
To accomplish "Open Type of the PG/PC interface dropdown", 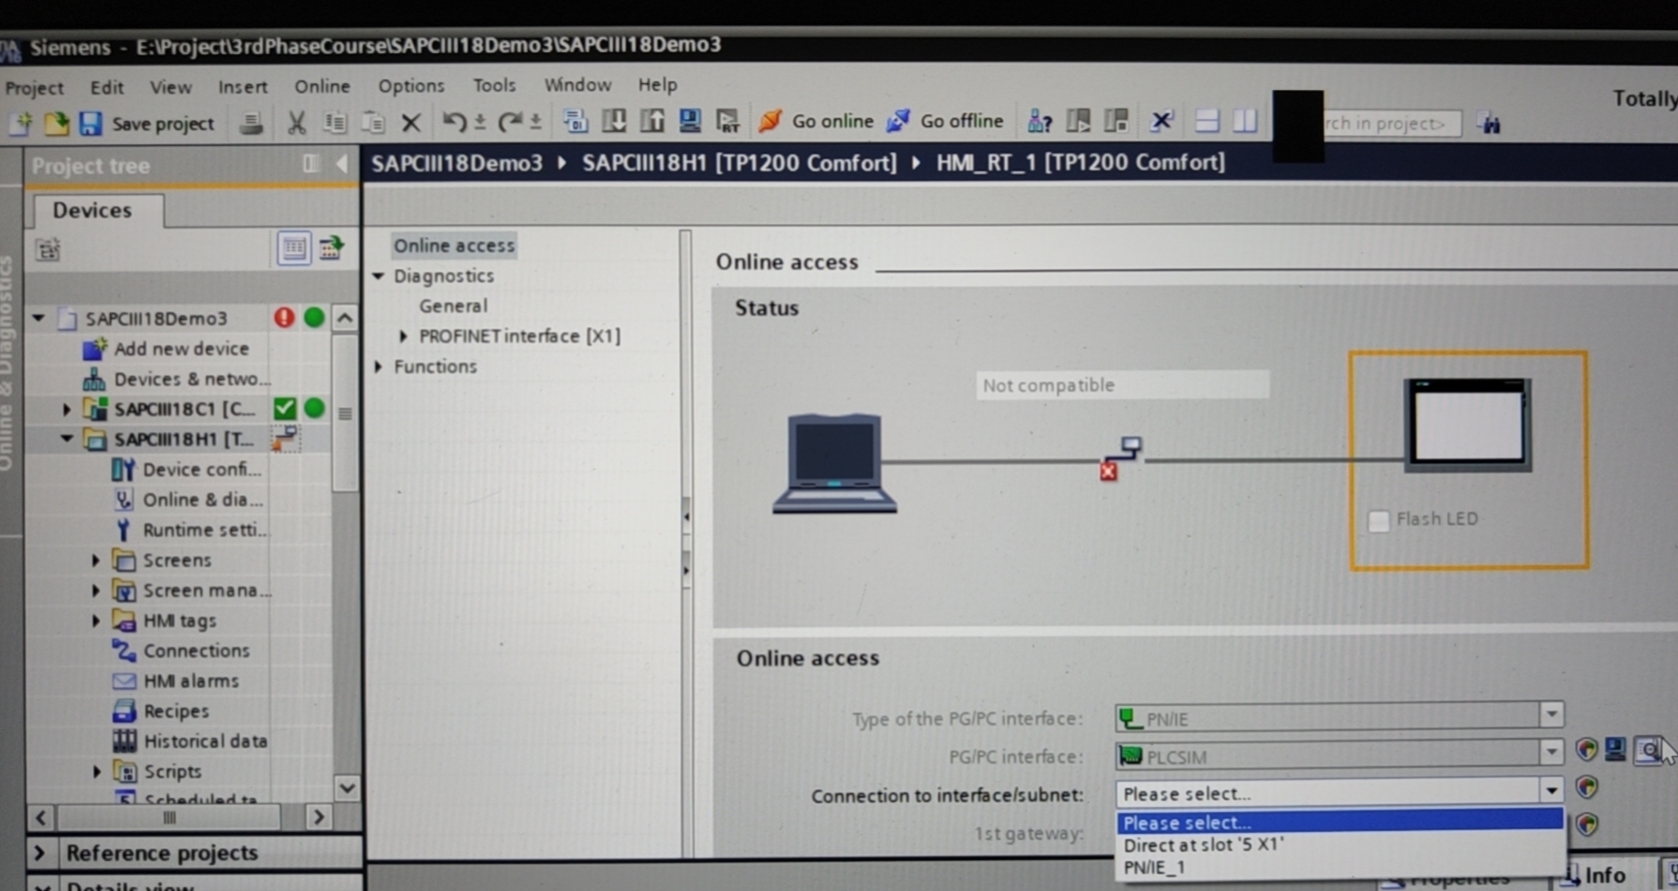I will pyautogui.click(x=1551, y=715).
